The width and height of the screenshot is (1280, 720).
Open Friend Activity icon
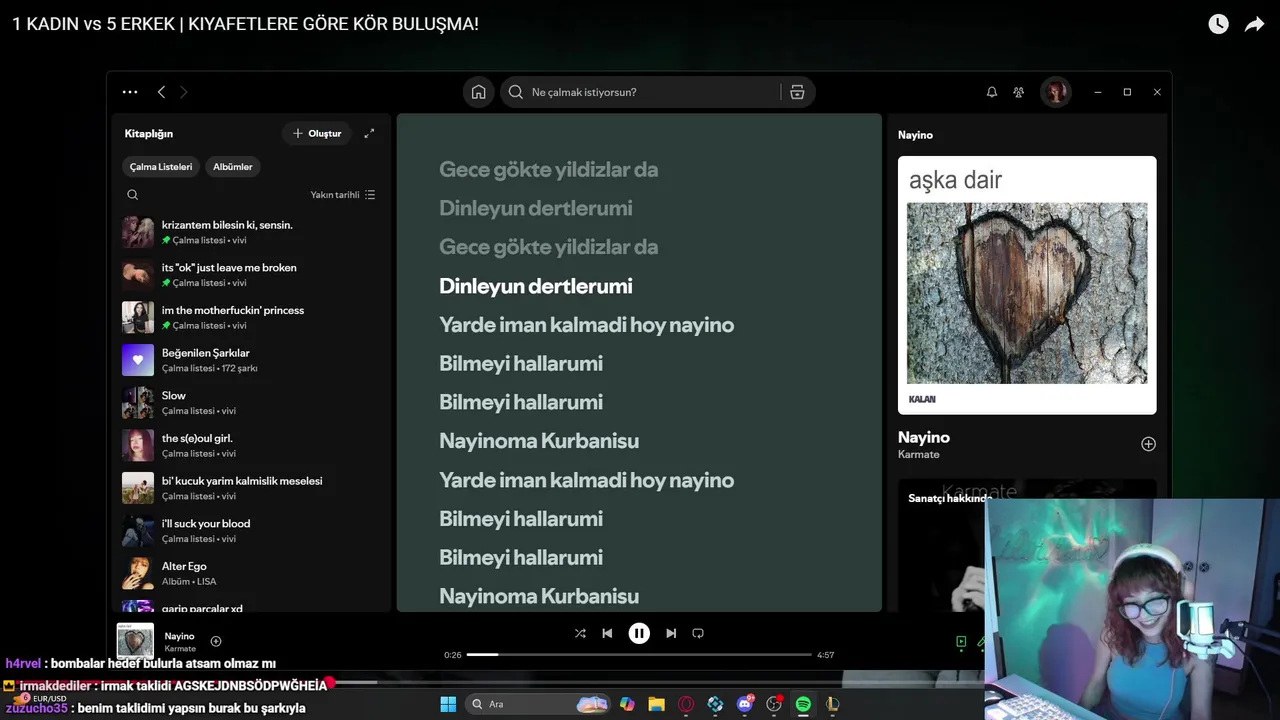(1018, 92)
